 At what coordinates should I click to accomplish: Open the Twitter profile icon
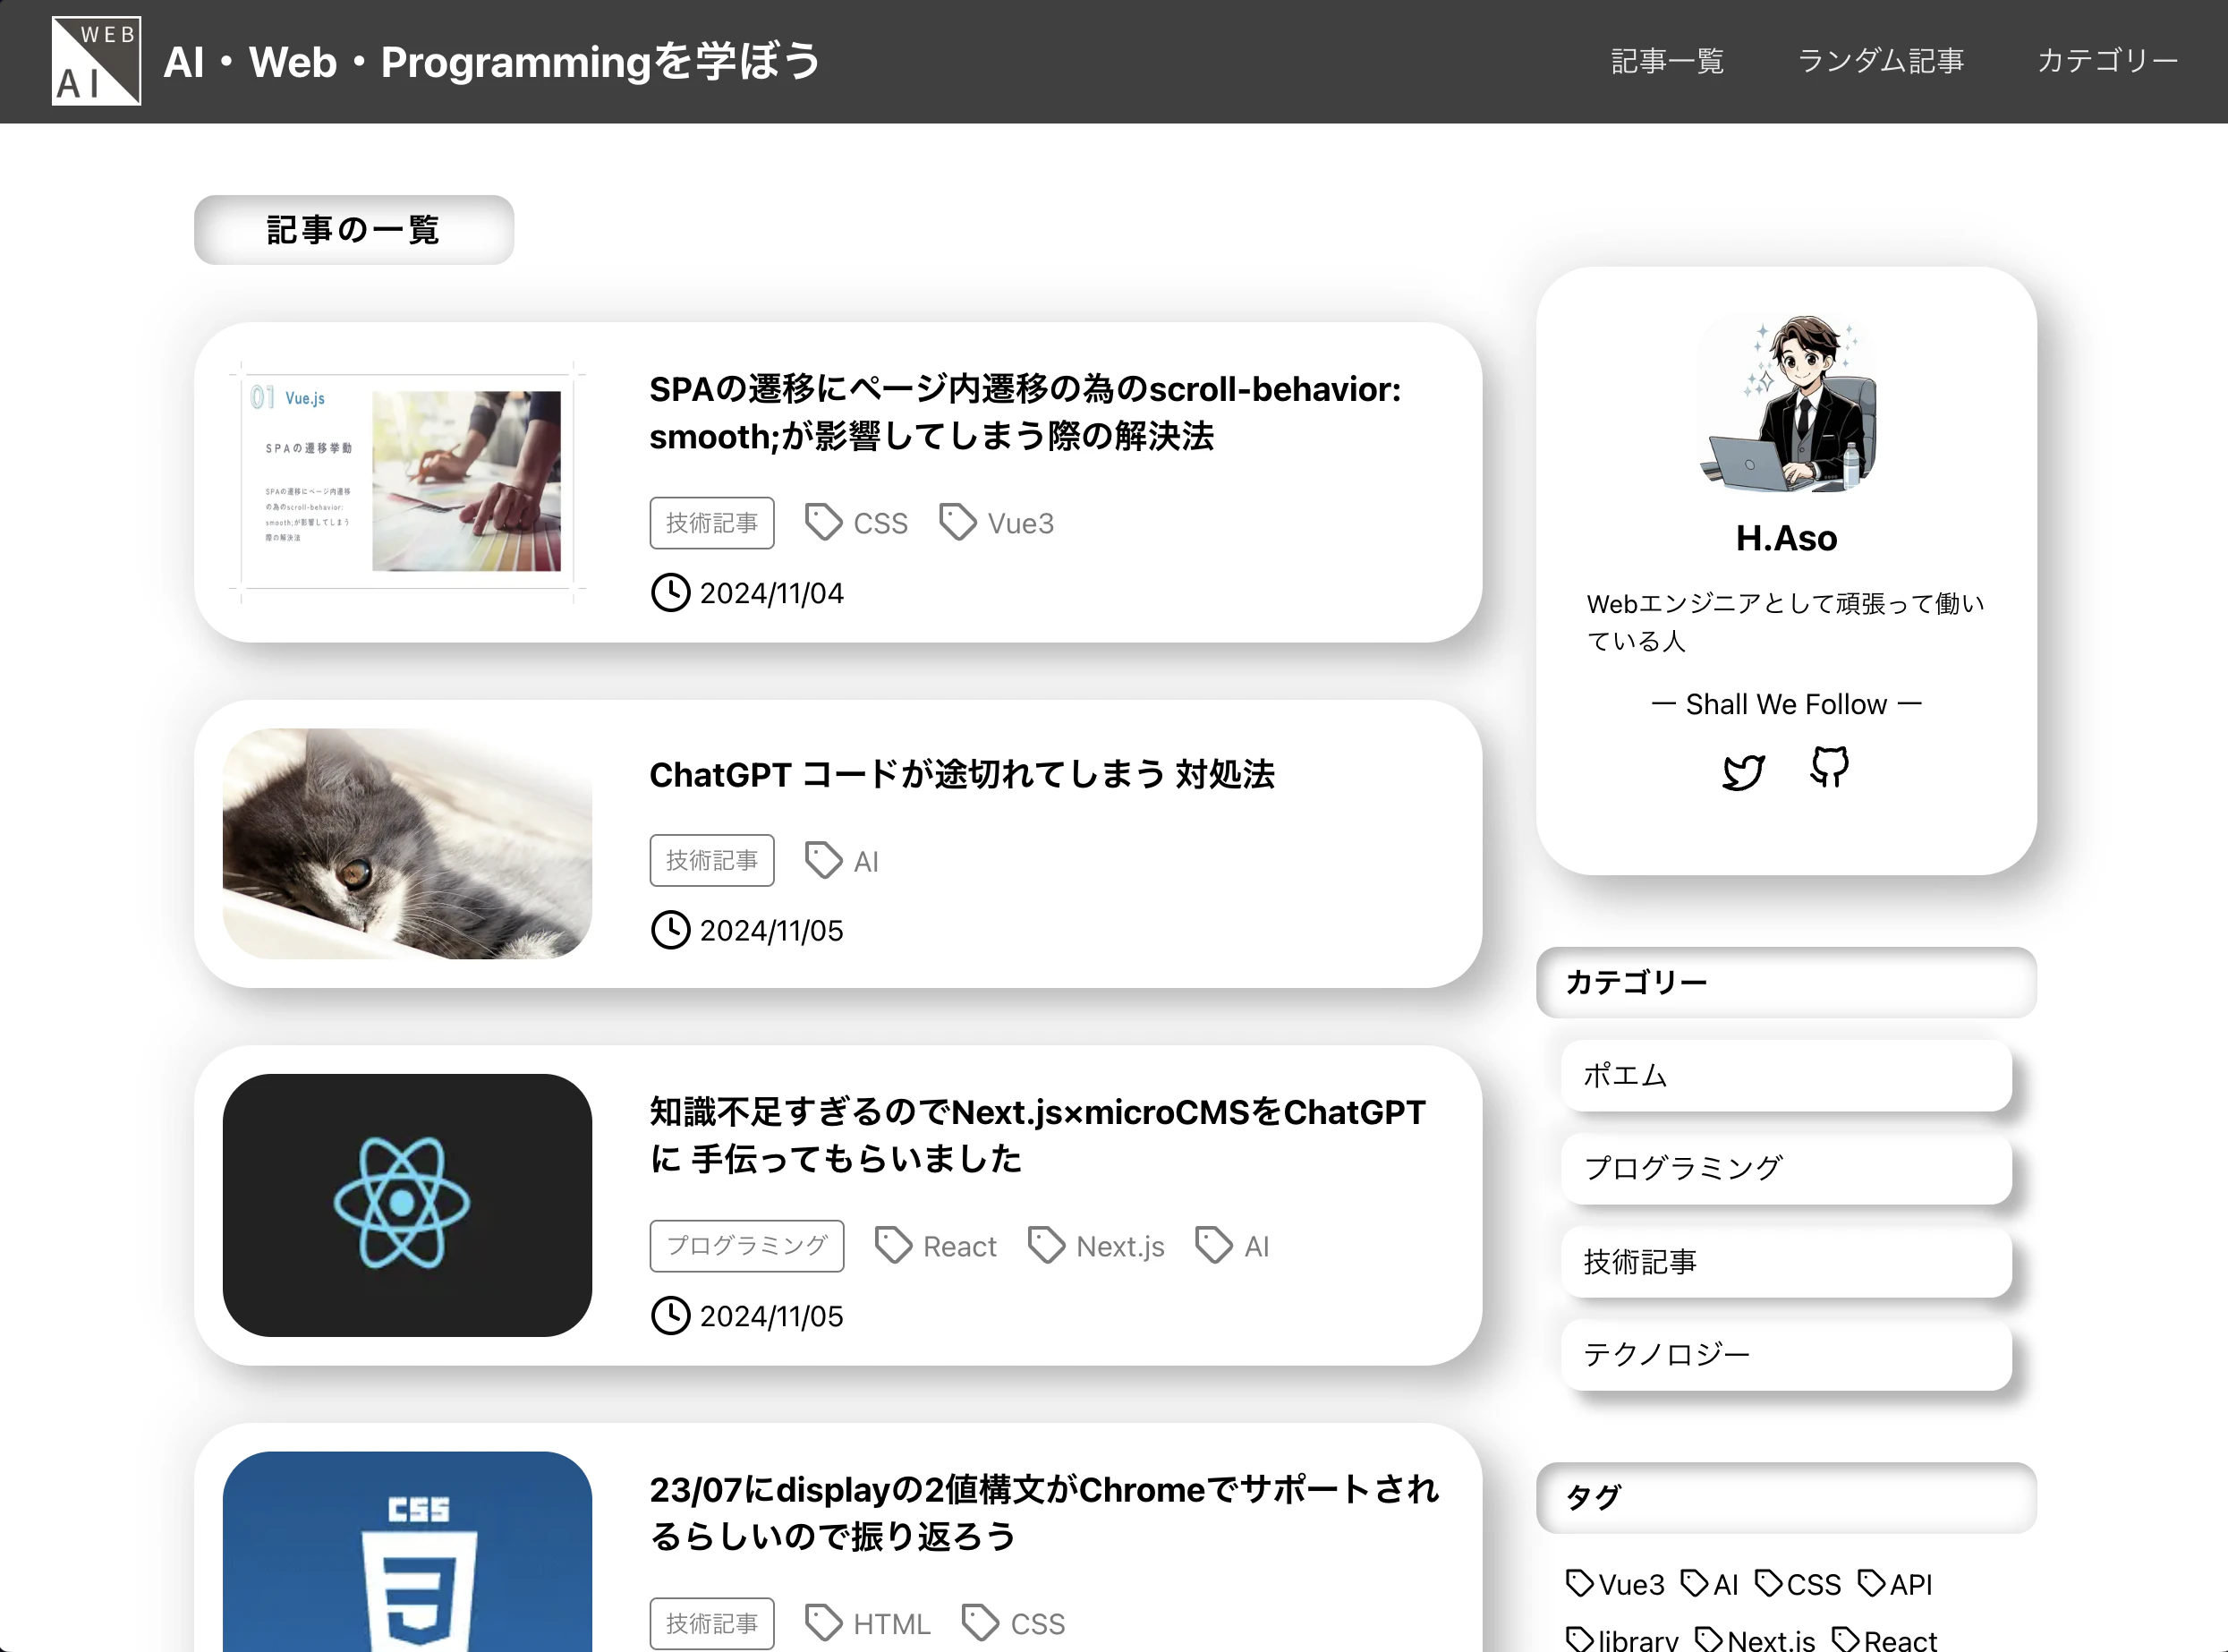pyautogui.click(x=1743, y=771)
